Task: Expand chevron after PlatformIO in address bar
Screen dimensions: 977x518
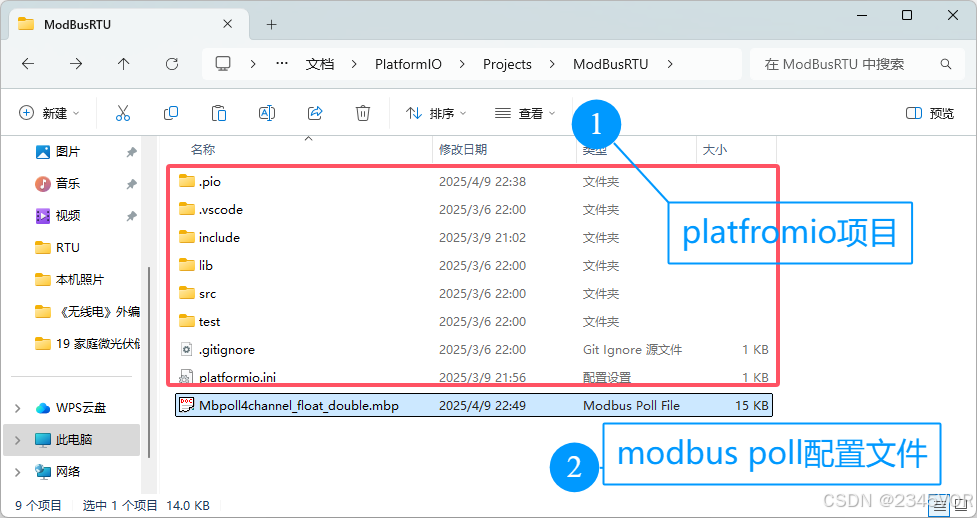Action: [x=462, y=64]
